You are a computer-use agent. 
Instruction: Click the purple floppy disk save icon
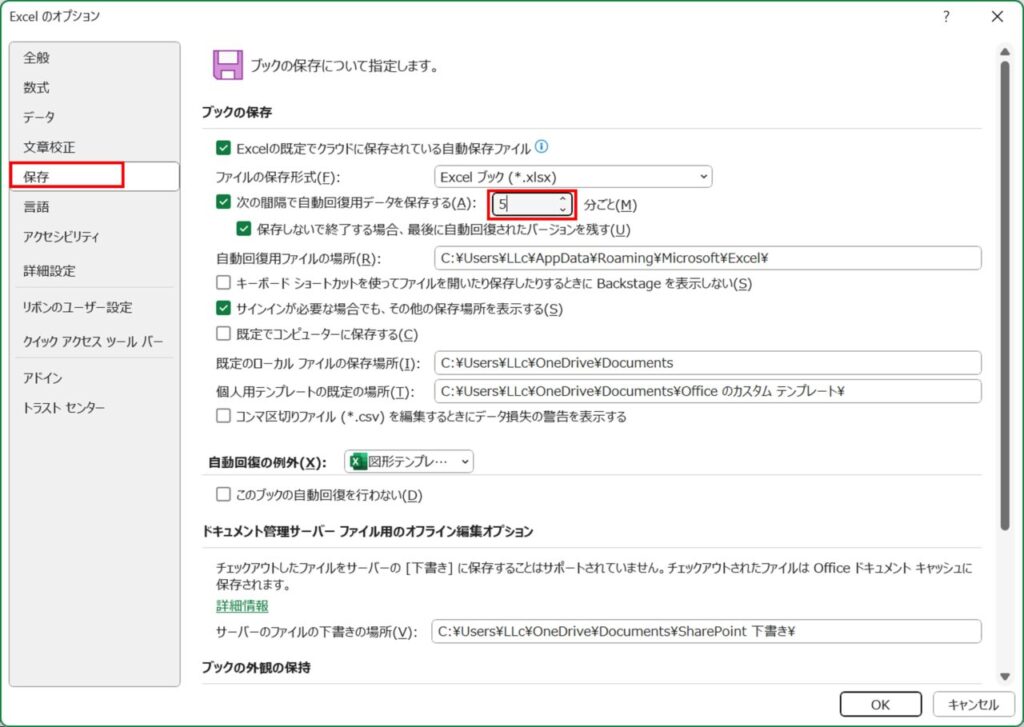tap(227, 65)
